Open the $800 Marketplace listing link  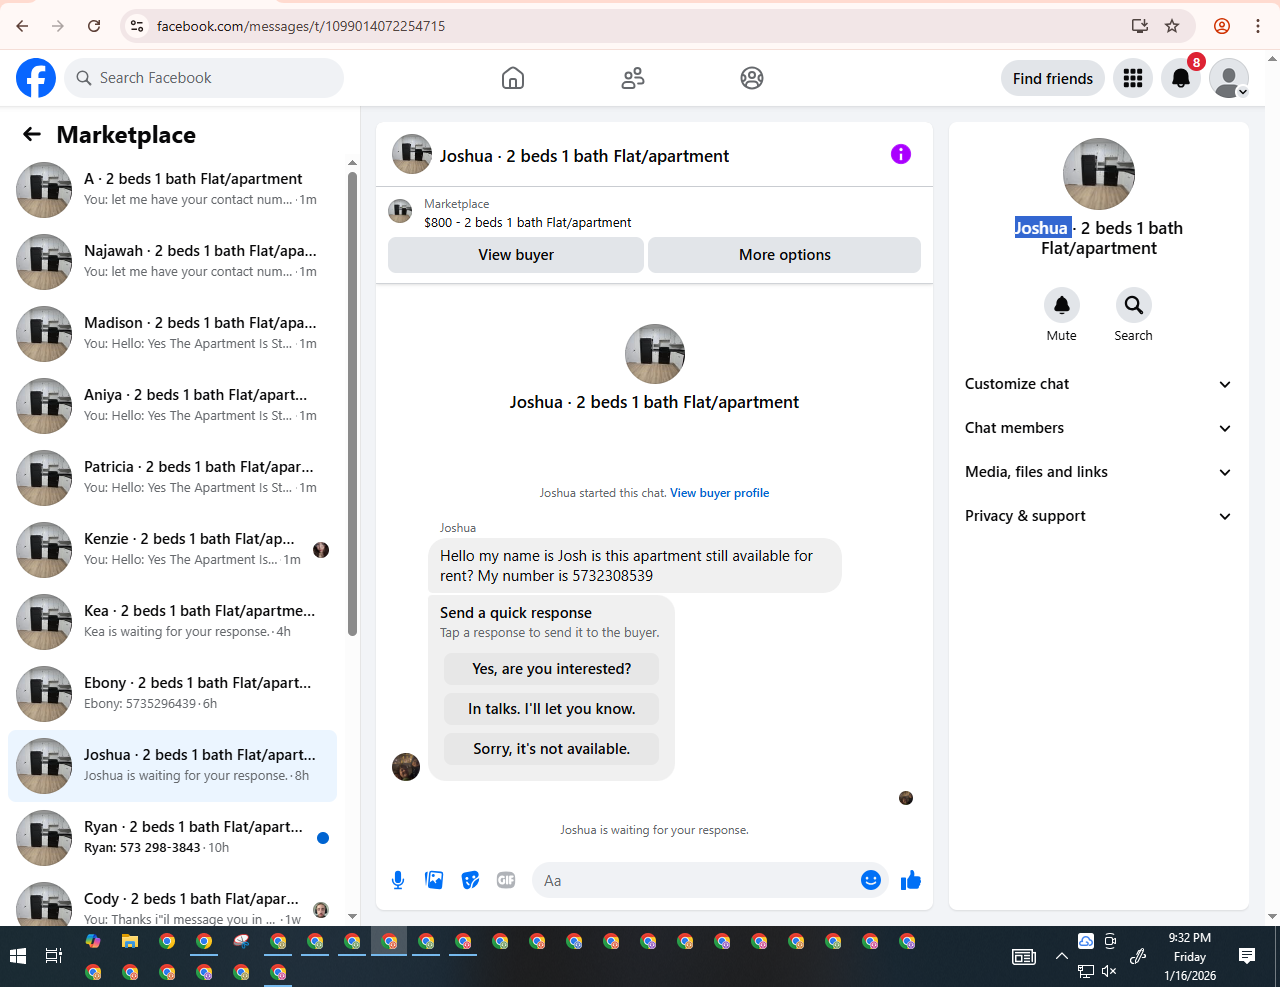coord(528,223)
